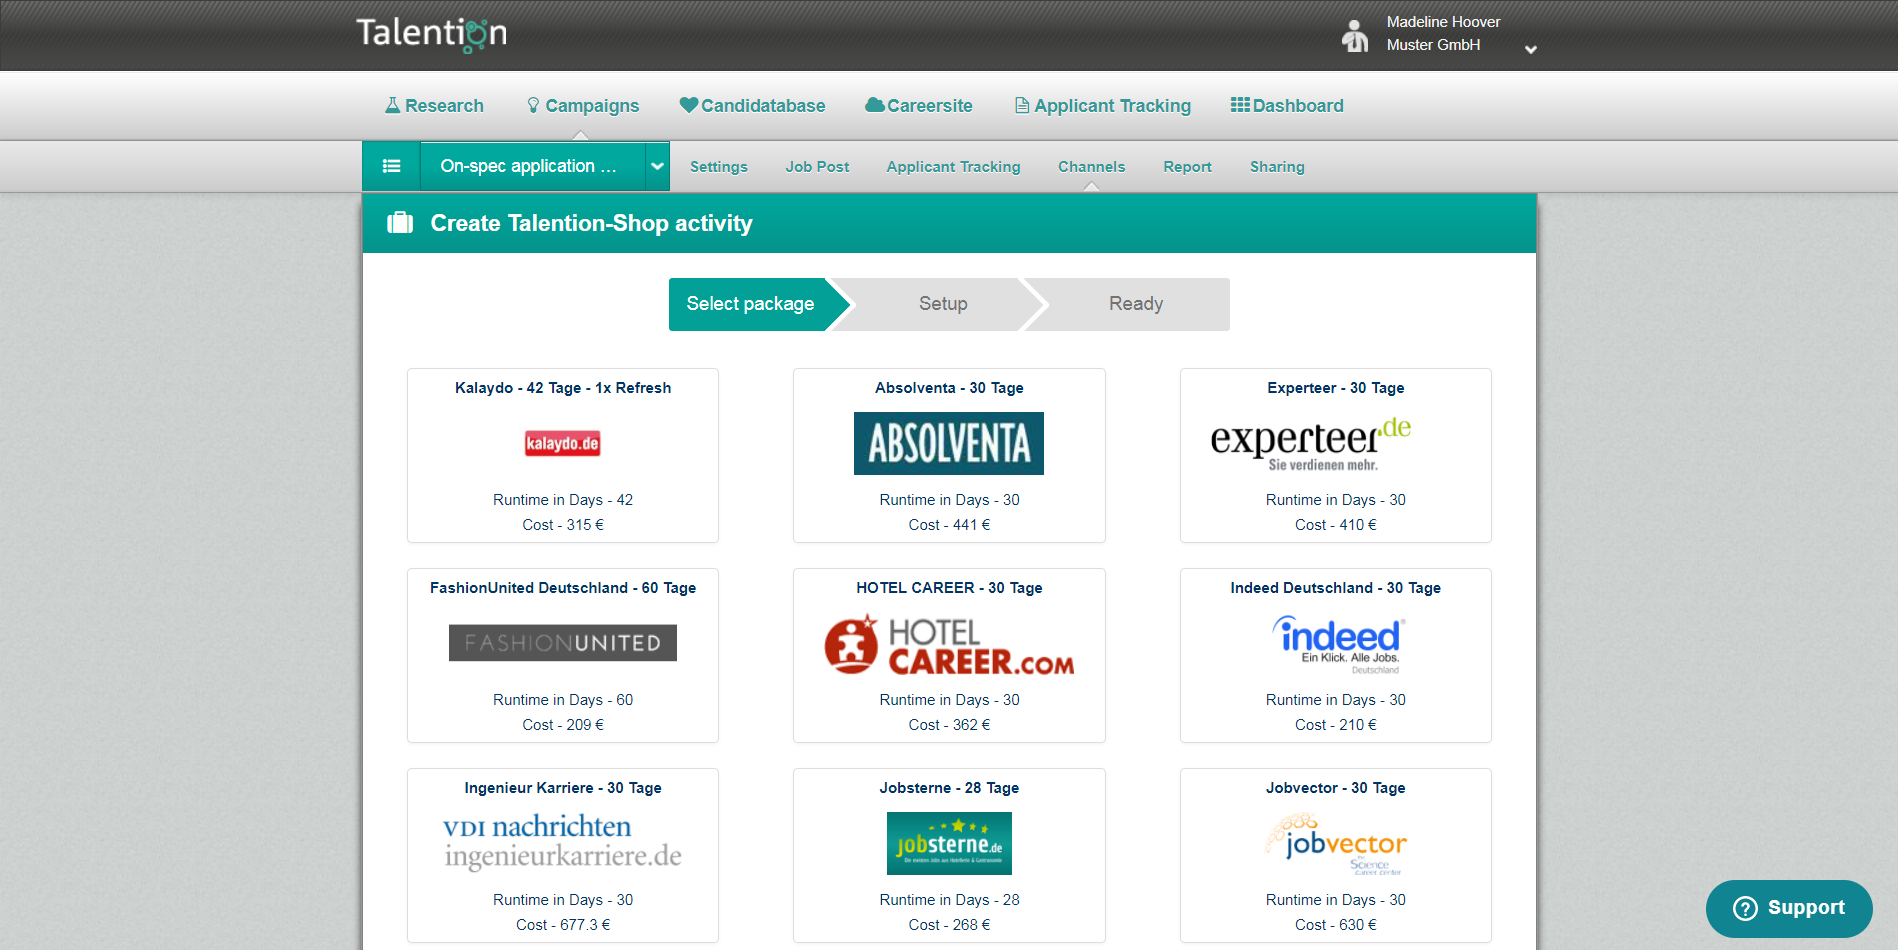Switch to the Settings tab
The image size is (1898, 950).
click(719, 167)
